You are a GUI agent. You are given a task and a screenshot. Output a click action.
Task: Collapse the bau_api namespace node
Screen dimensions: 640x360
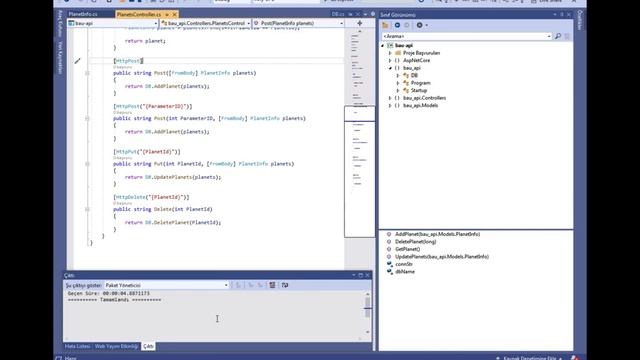tap(390, 68)
